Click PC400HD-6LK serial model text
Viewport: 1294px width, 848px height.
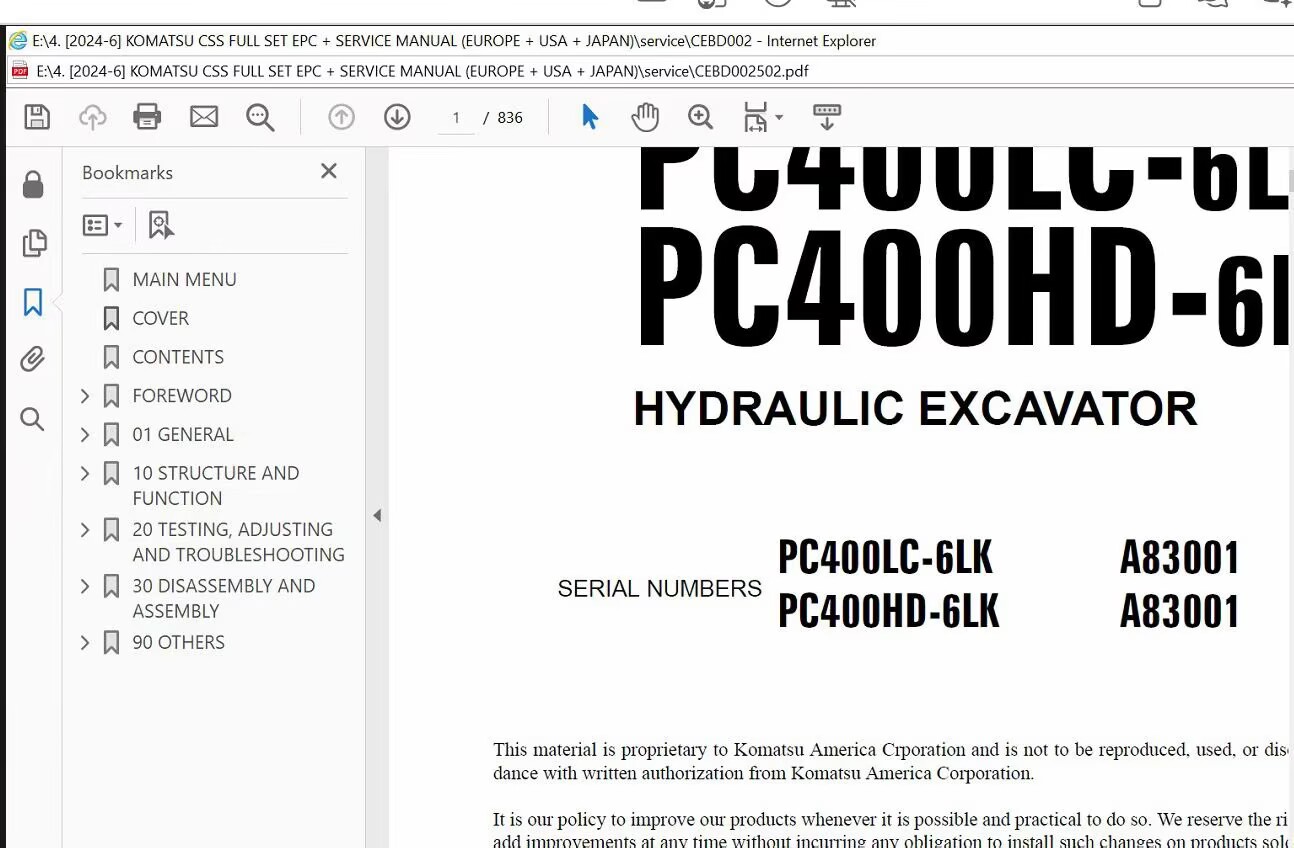pyautogui.click(x=889, y=612)
